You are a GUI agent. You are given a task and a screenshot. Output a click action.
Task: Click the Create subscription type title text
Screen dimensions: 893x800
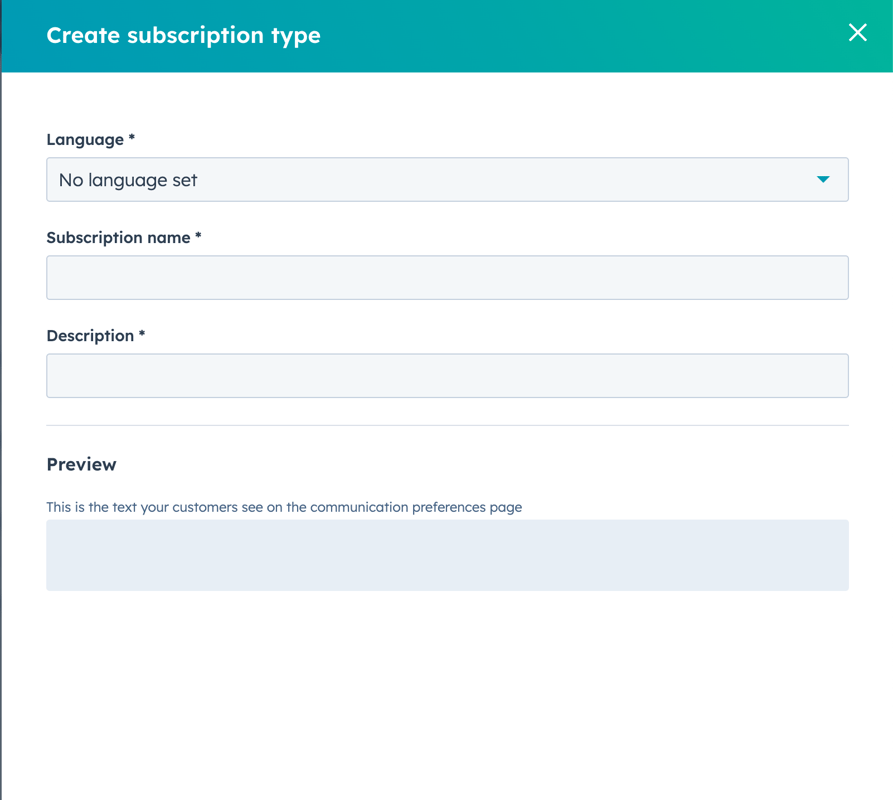tap(183, 34)
